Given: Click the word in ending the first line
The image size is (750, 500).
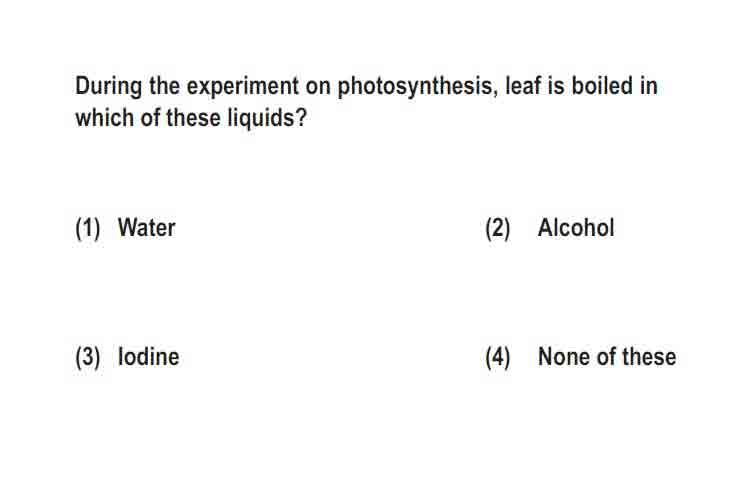Looking at the screenshot, I should (x=649, y=86).
